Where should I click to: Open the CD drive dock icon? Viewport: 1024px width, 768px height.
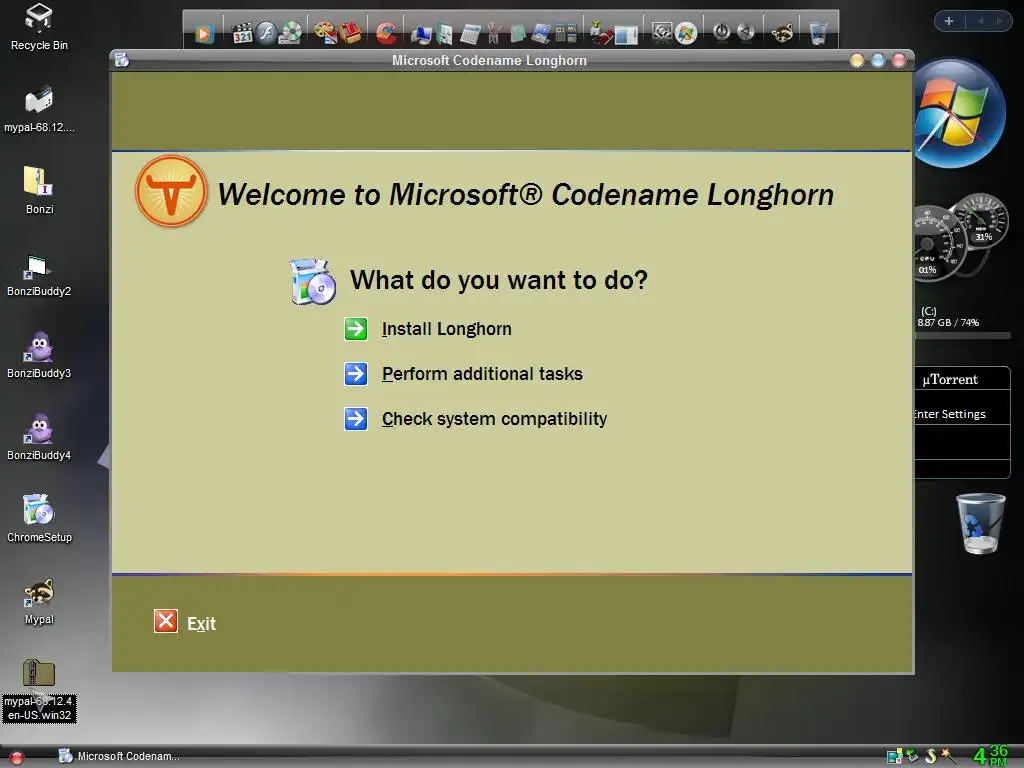pyautogui.click(x=291, y=33)
